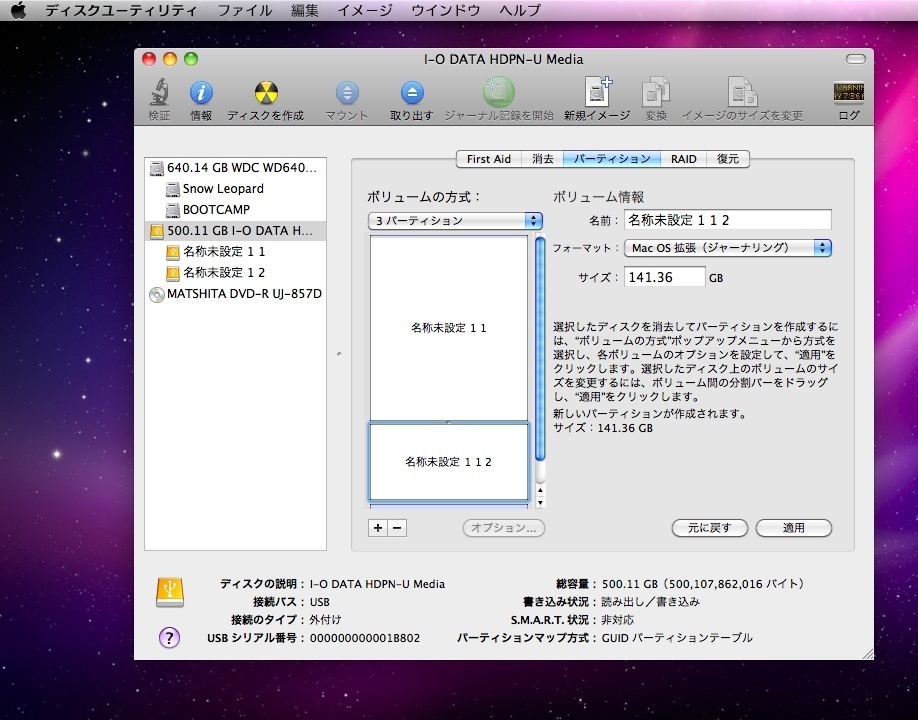Switch to the First Aid tab
Viewport: 918px width, 720px height.
[x=489, y=159]
